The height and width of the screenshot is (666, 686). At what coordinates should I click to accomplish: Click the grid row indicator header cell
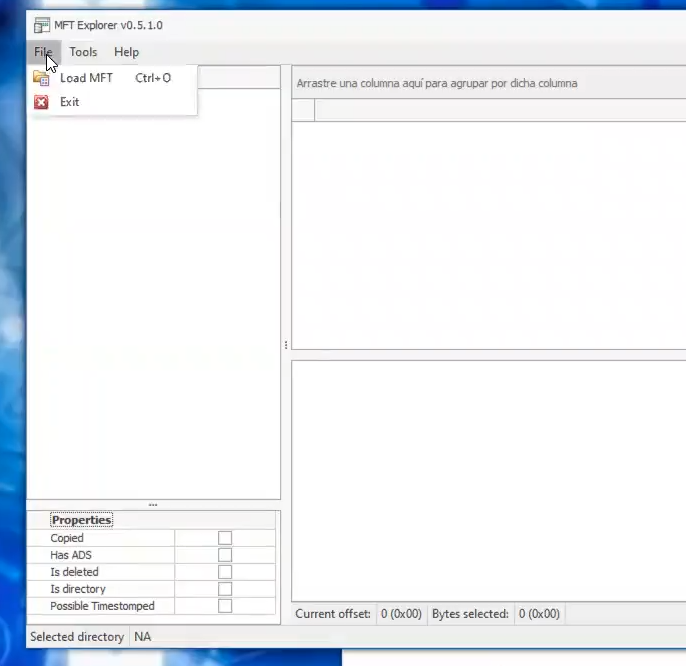pos(303,110)
